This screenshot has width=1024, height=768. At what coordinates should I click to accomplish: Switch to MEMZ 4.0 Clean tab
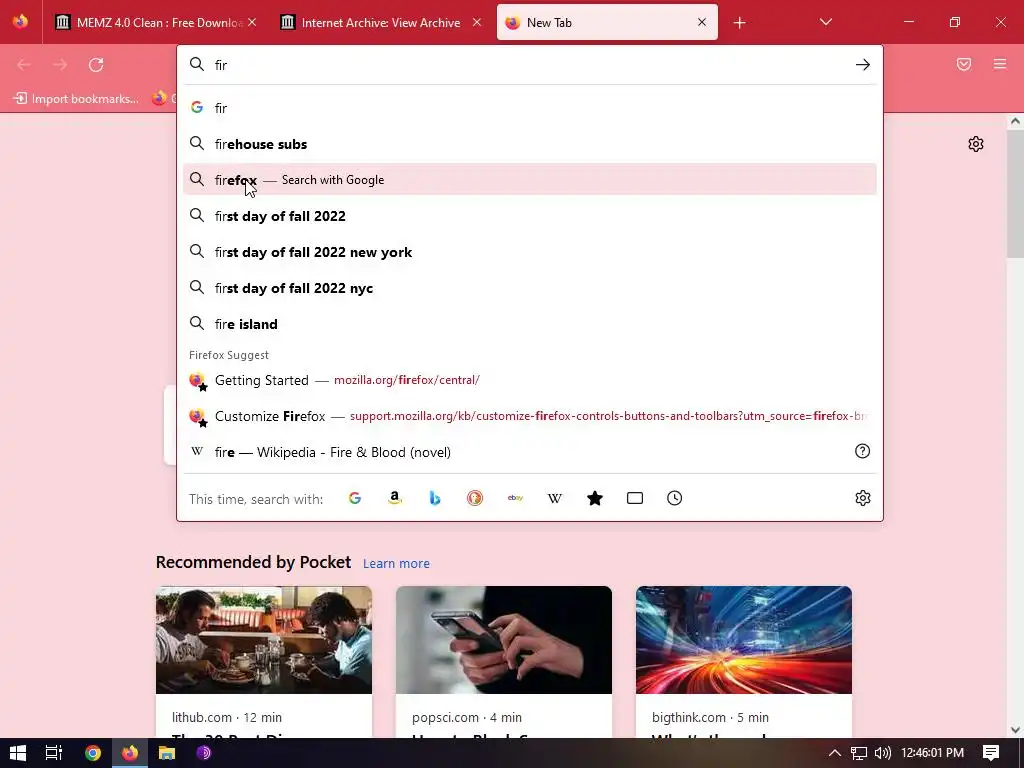pyautogui.click(x=156, y=22)
